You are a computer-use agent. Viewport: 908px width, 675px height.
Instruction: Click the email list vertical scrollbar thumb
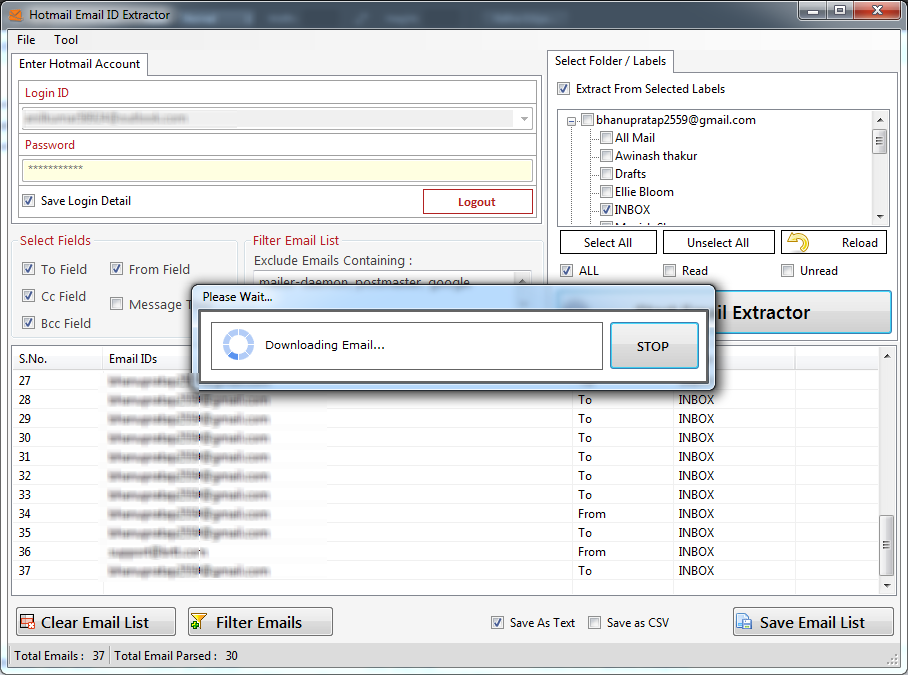coord(887,545)
